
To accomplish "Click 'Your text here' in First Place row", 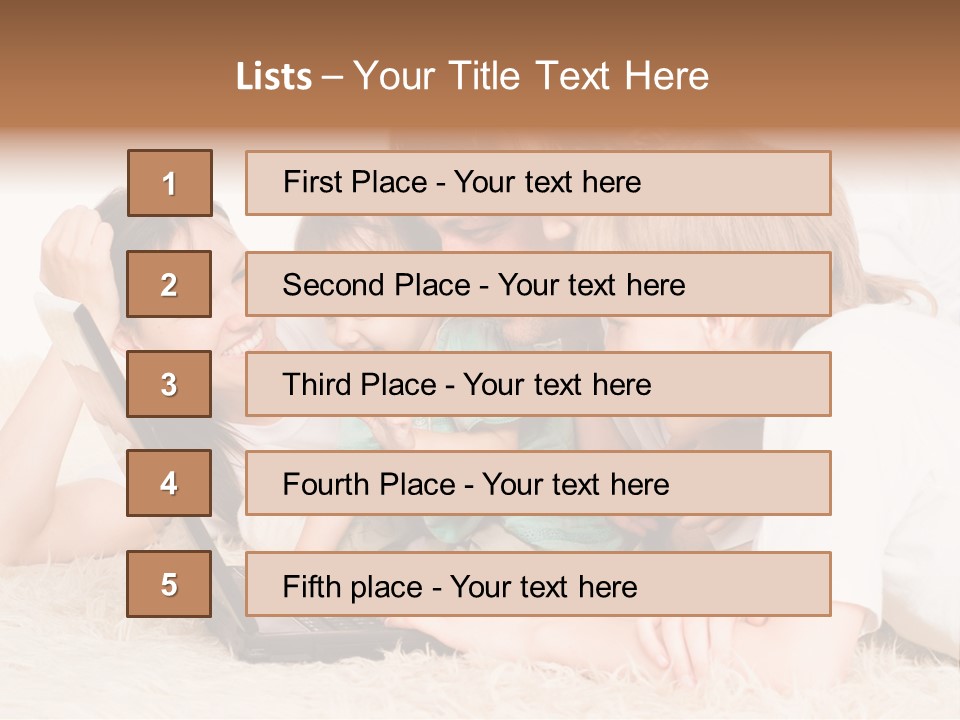I will point(547,183).
